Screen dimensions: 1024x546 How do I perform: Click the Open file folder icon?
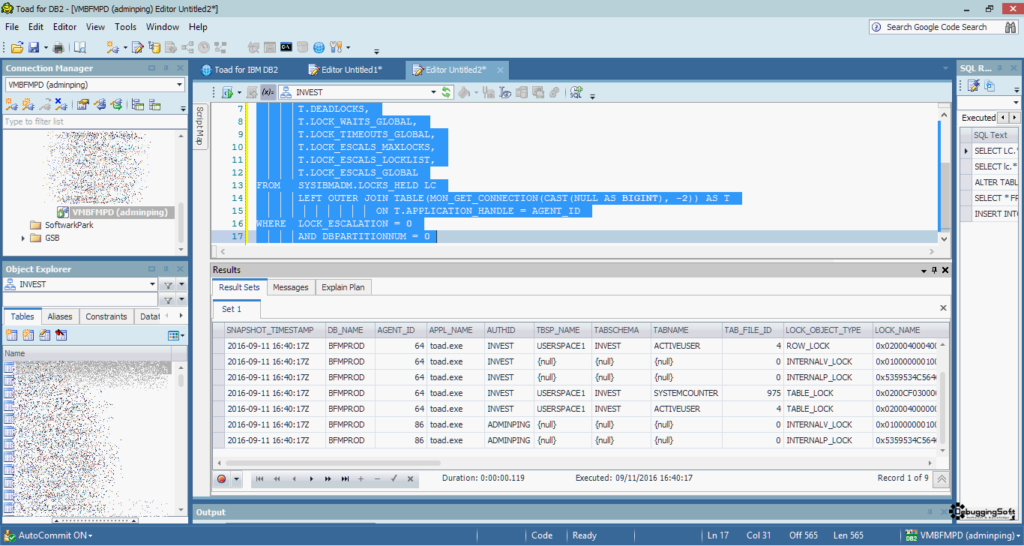coord(17,47)
